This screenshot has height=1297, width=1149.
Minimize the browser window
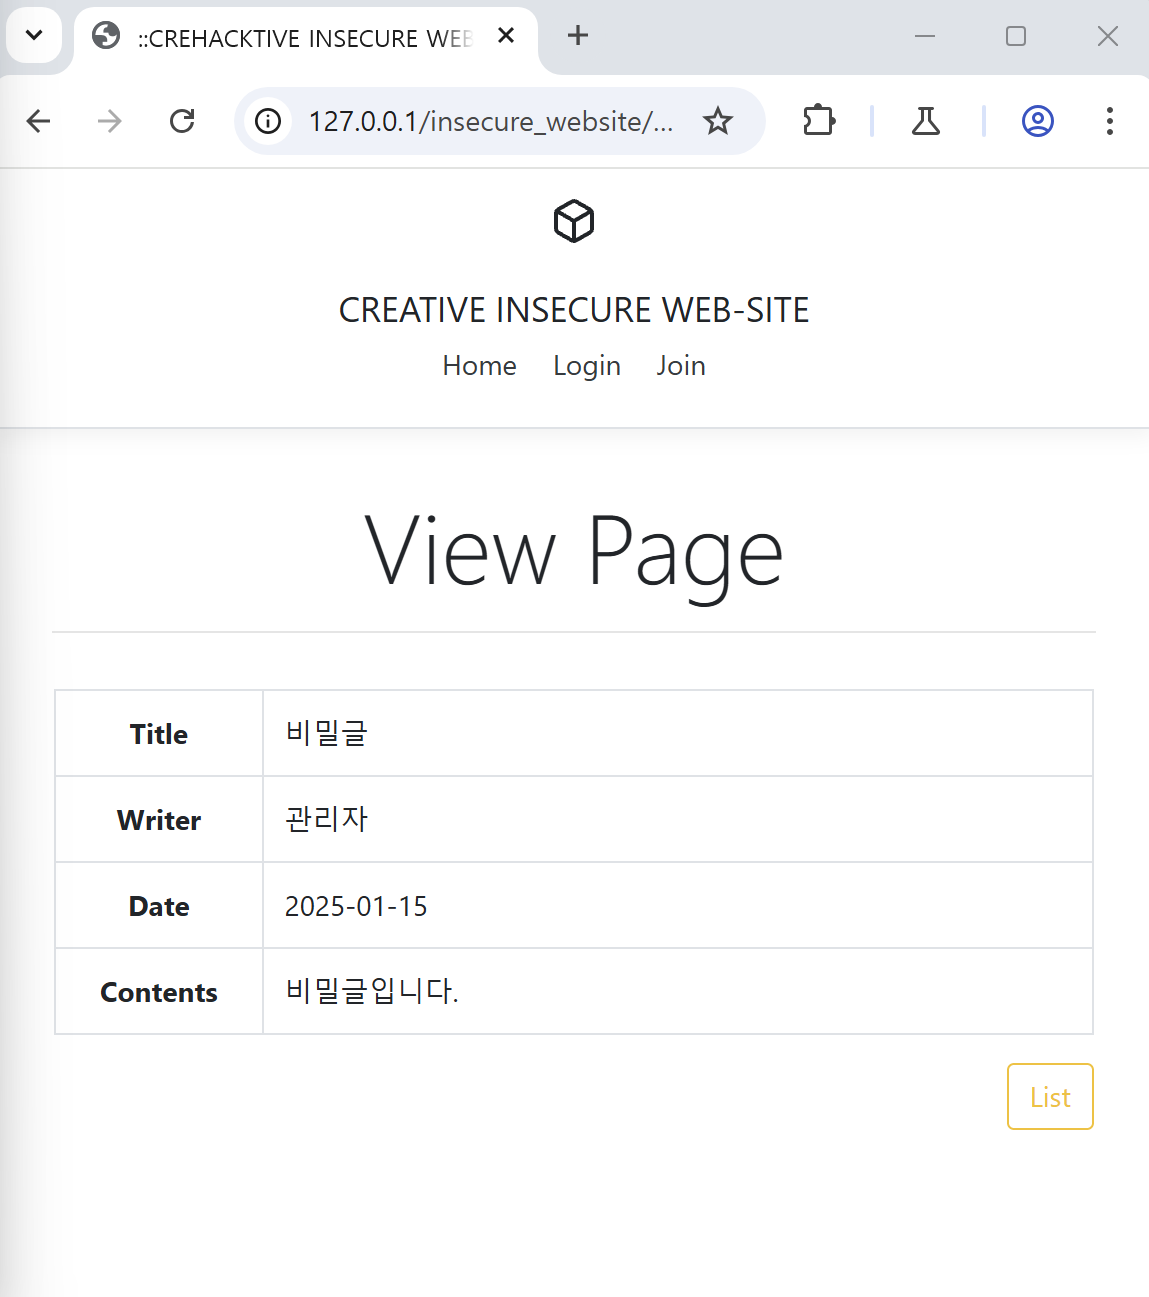925,36
